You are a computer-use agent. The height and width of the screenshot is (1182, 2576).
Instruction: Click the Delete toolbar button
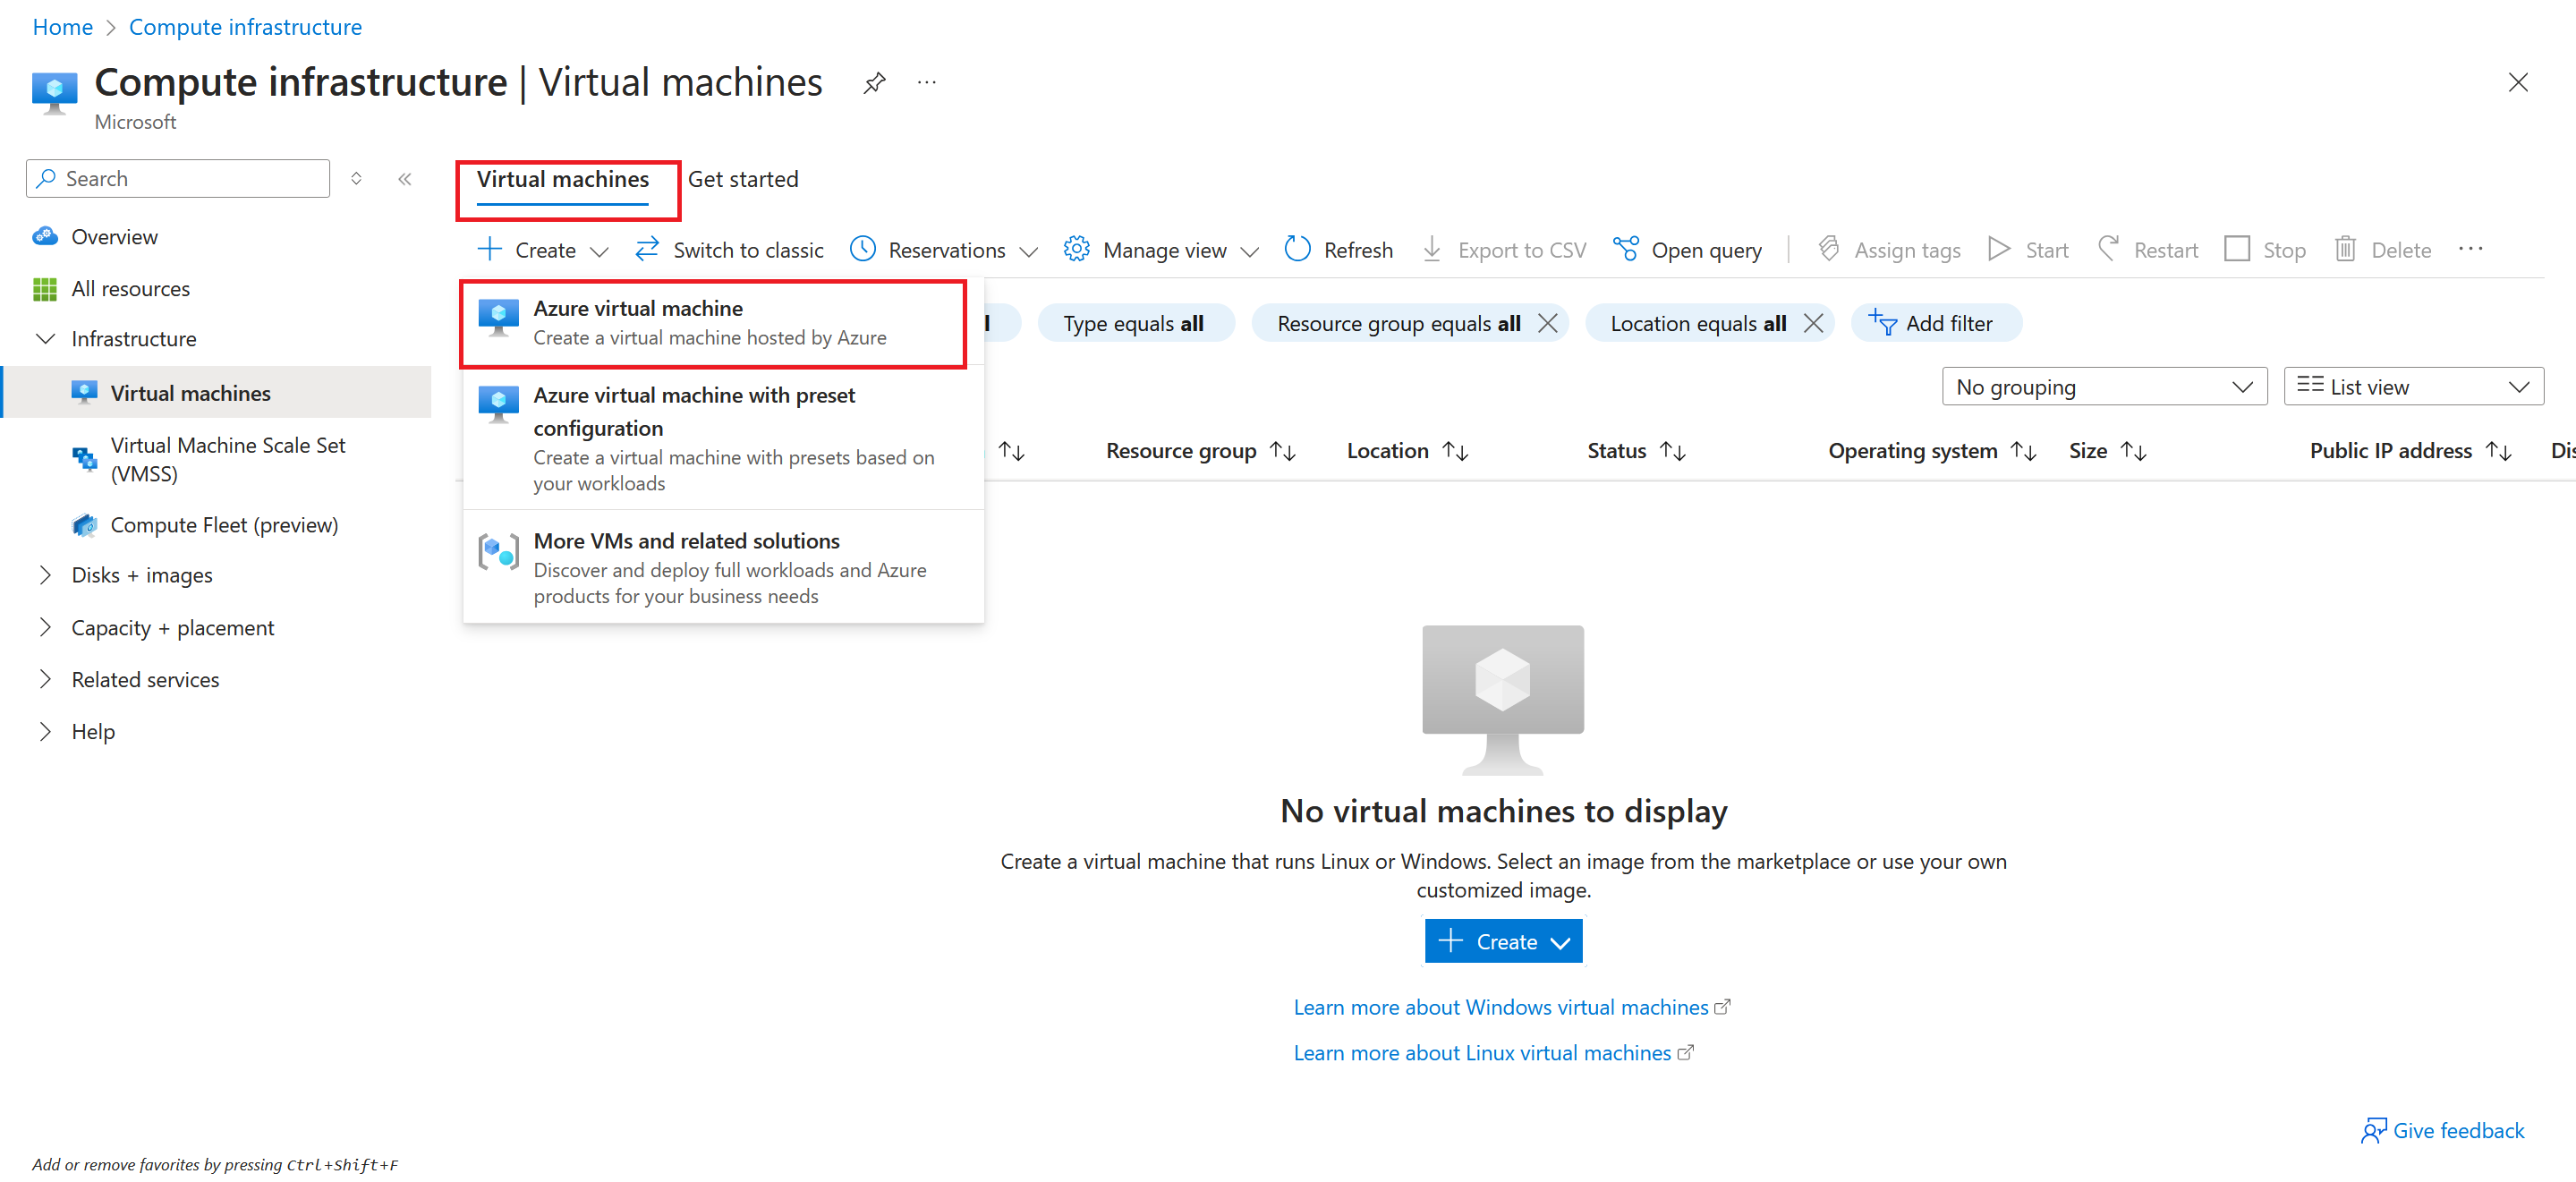click(x=2383, y=250)
